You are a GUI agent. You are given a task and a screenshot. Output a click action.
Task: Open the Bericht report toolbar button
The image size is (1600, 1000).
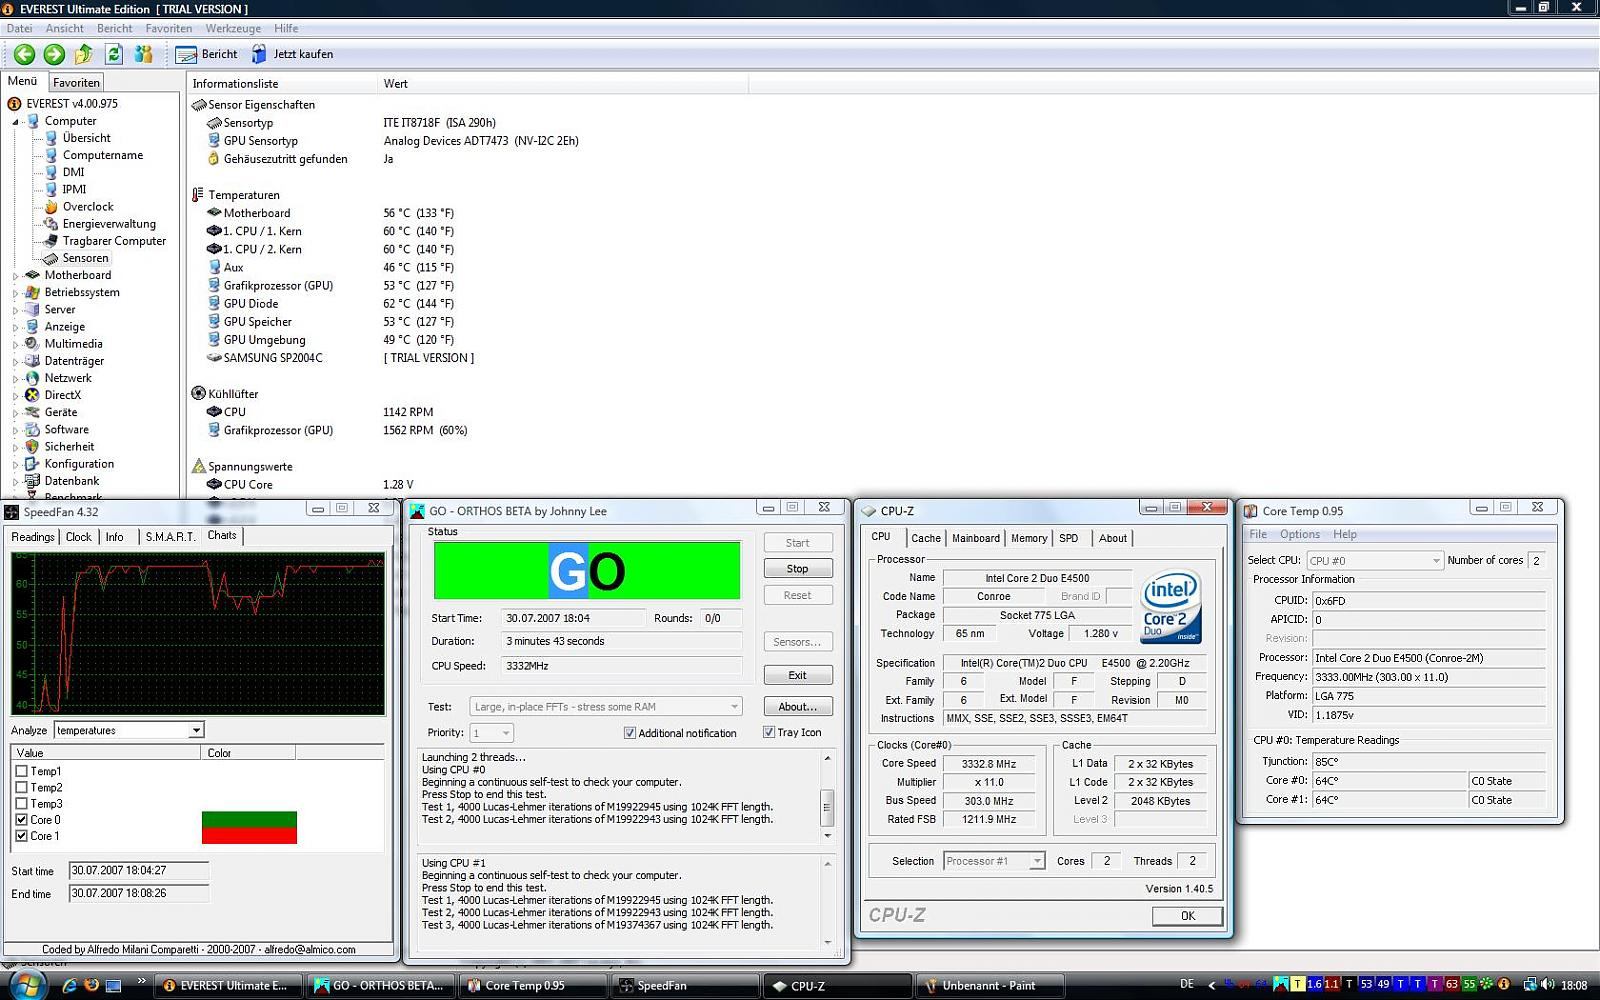pyautogui.click(x=207, y=54)
